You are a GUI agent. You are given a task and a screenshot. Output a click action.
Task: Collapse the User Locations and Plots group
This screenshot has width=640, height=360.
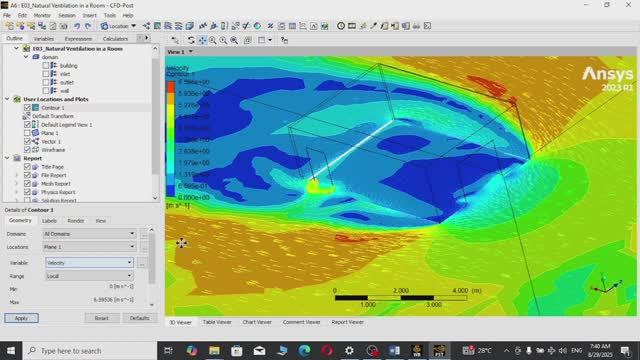7,99
